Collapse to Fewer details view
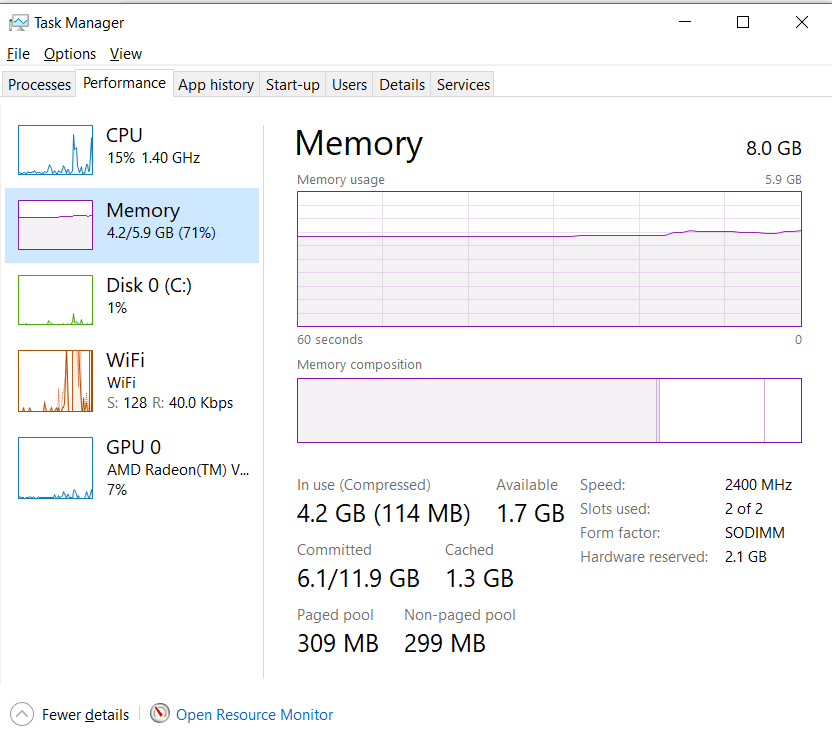 pos(84,714)
